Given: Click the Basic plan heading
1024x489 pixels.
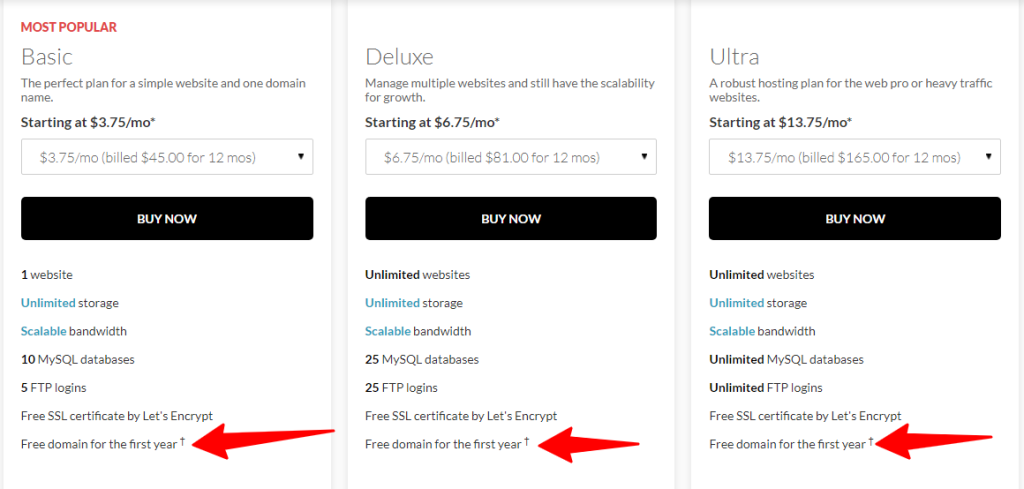Looking at the screenshot, I should click(x=47, y=56).
